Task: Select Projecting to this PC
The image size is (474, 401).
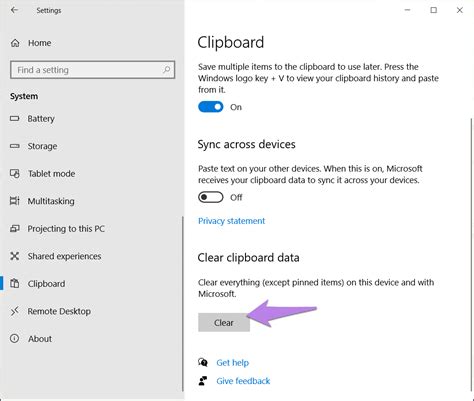Action: click(x=66, y=229)
